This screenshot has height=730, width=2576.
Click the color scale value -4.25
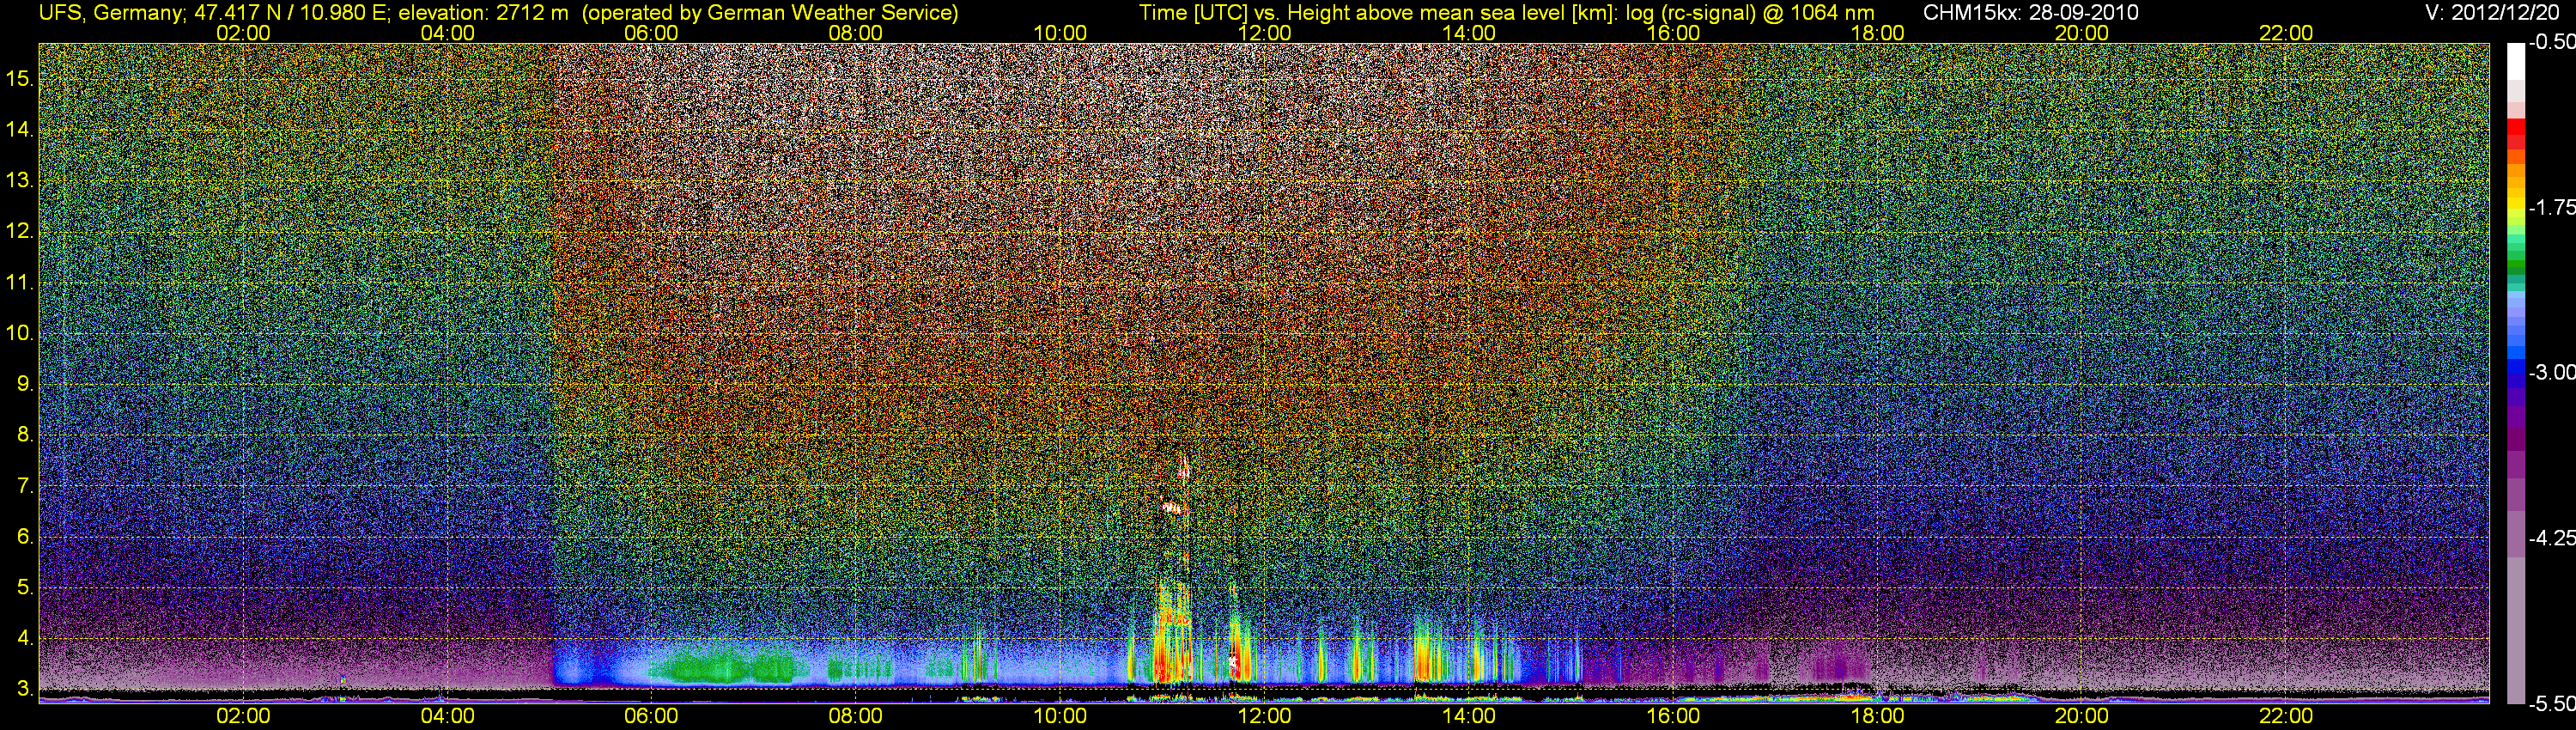(x=2551, y=538)
